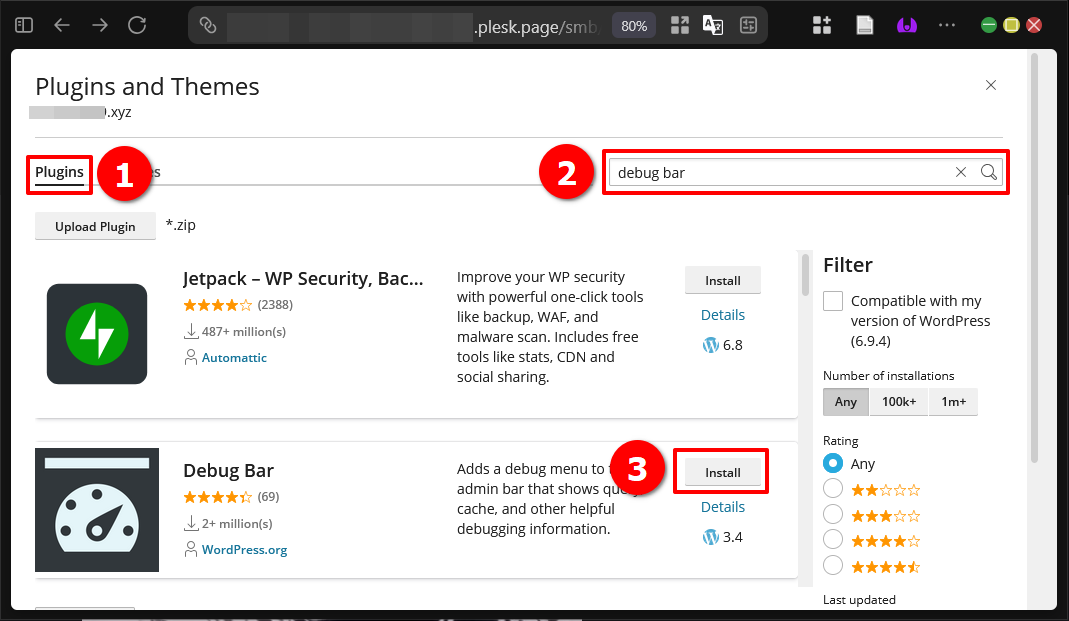Image resolution: width=1069 pixels, height=621 pixels.
Task: Clear the plugin search text
Action: point(961,172)
